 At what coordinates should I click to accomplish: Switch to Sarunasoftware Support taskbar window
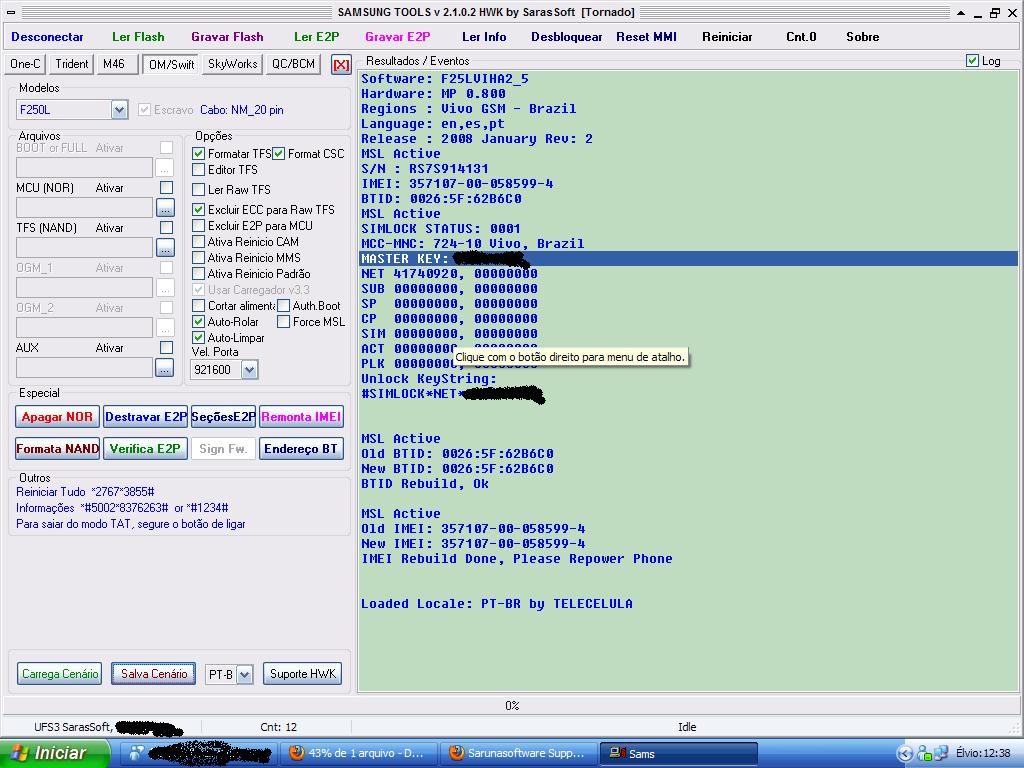tap(519, 753)
